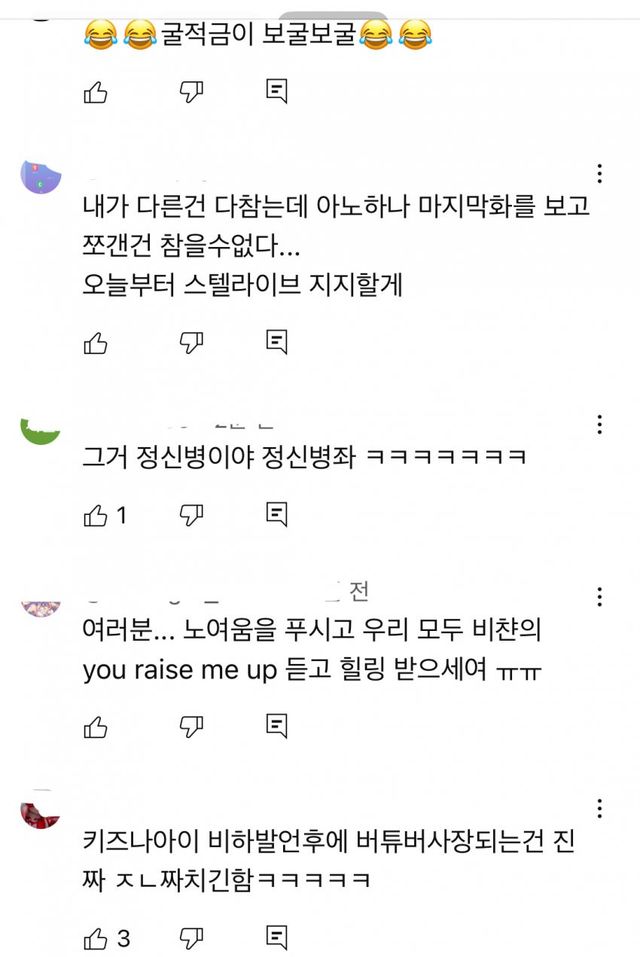This screenshot has width=640, height=957.
Task: Dislike the 정신병이야 정신병좌 comment
Action: (x=191, y=516)
